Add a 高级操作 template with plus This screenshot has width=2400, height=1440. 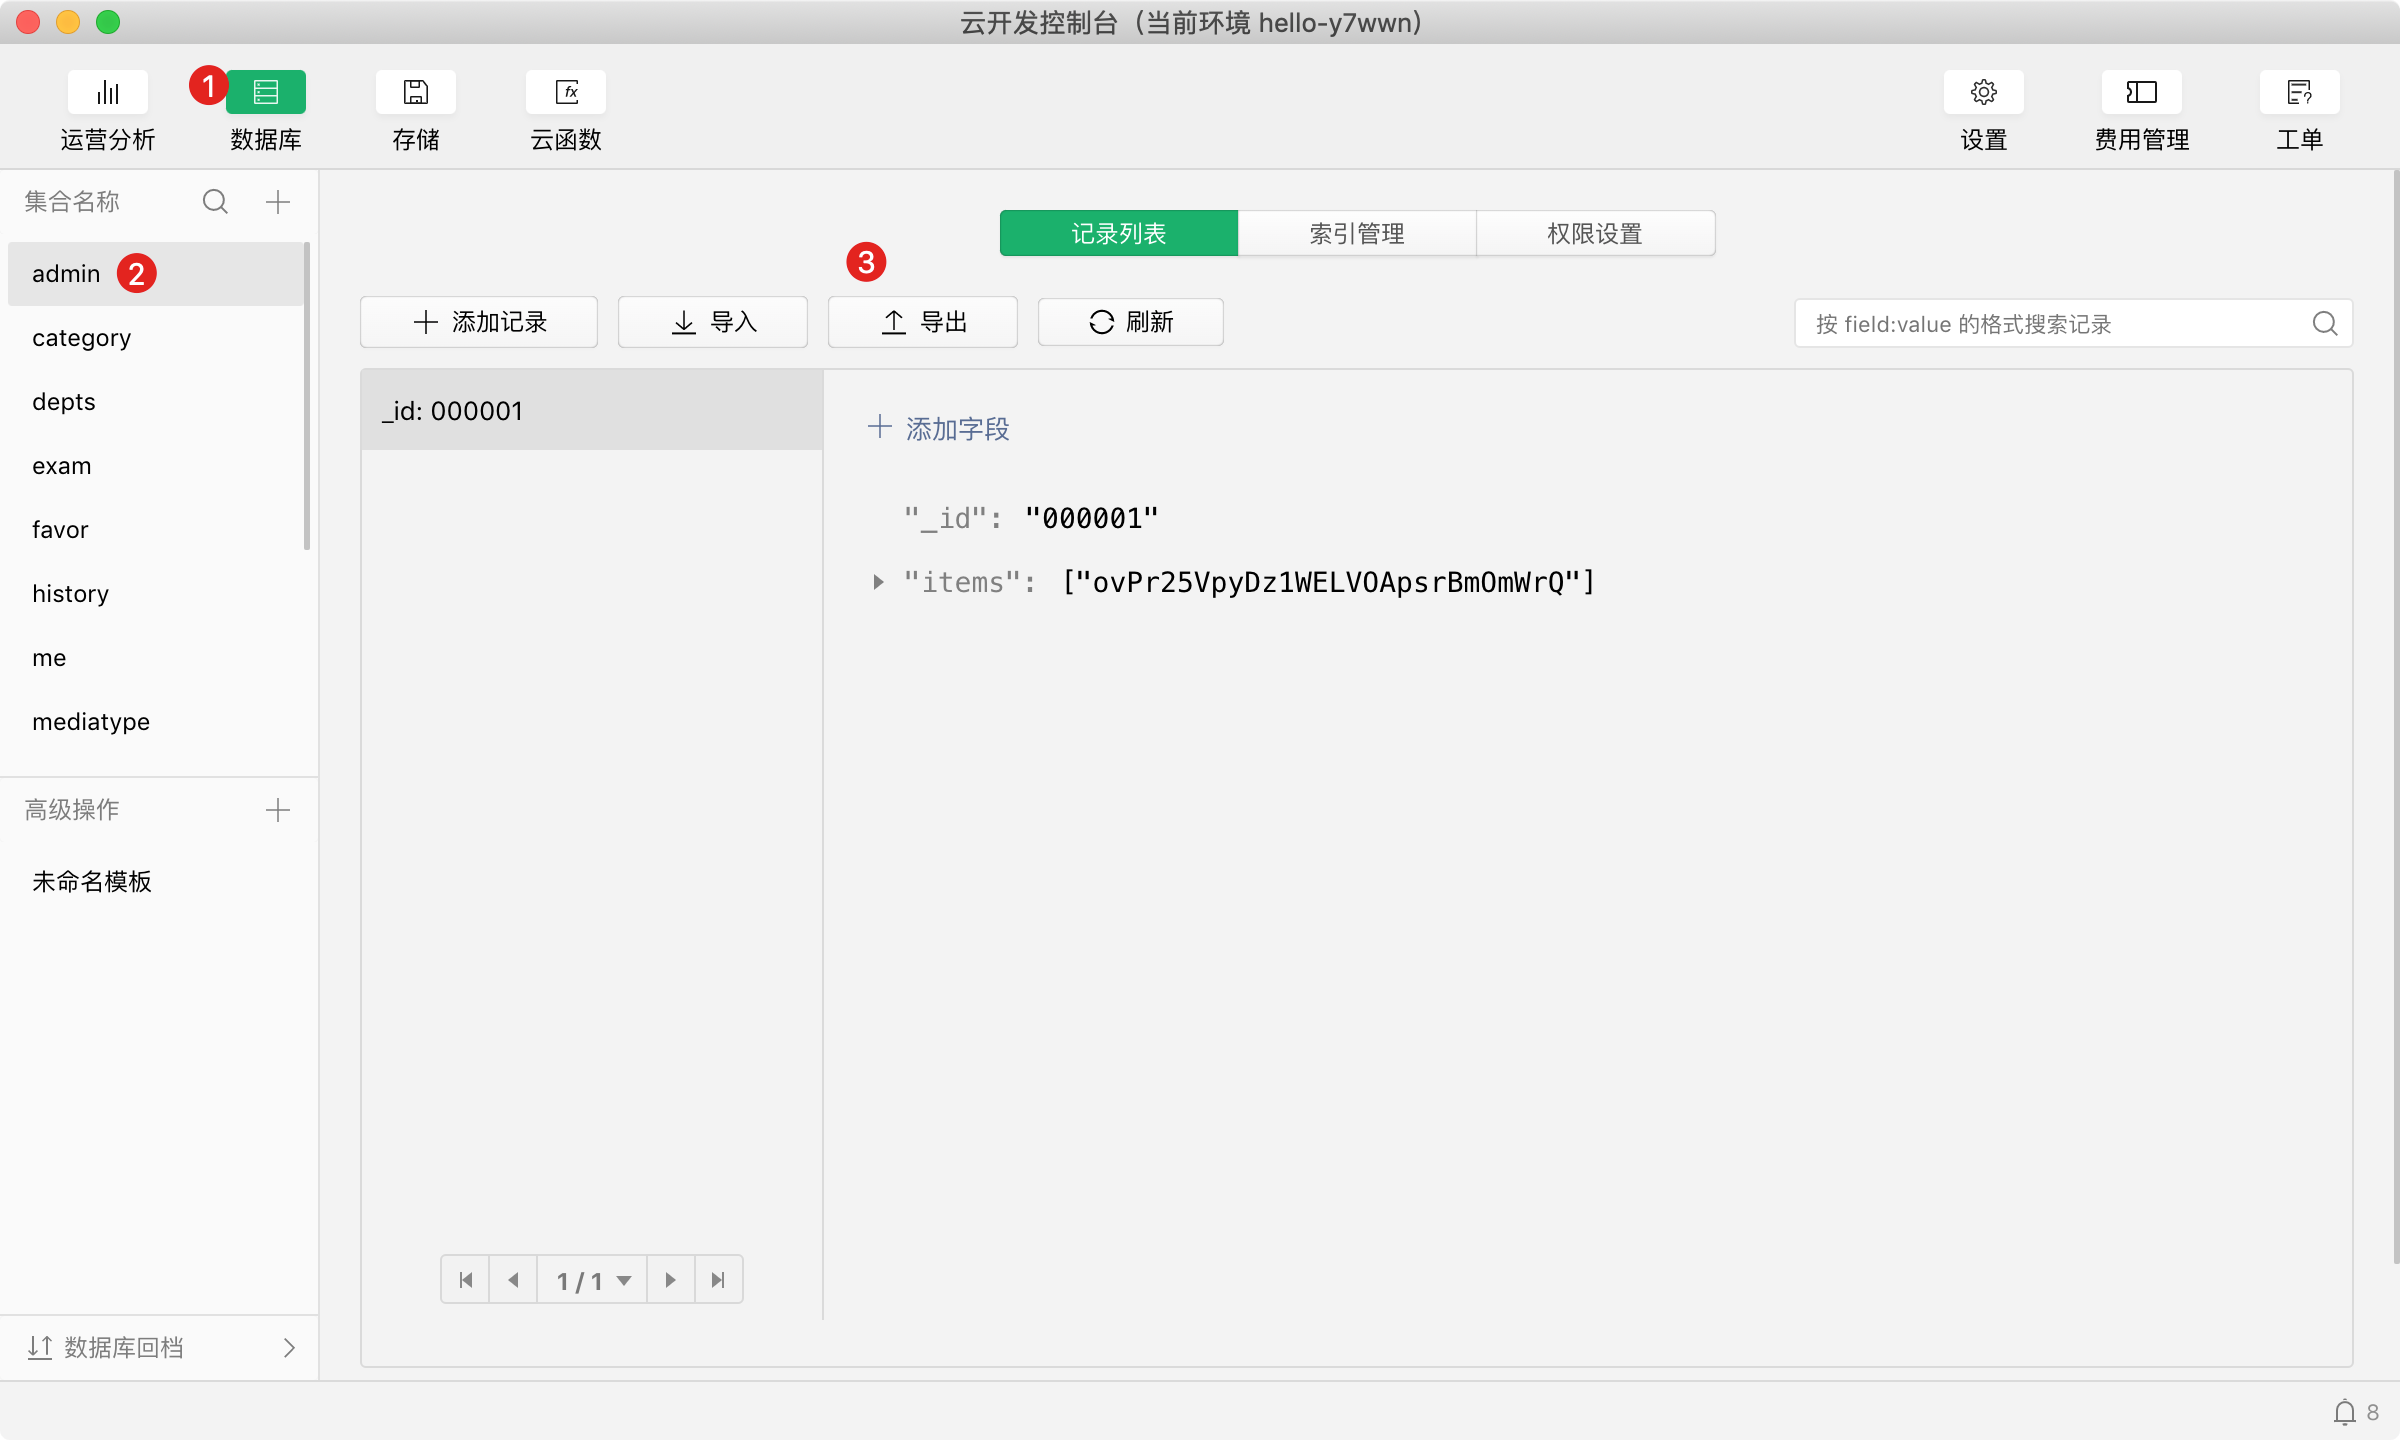(x=278, y=810)
